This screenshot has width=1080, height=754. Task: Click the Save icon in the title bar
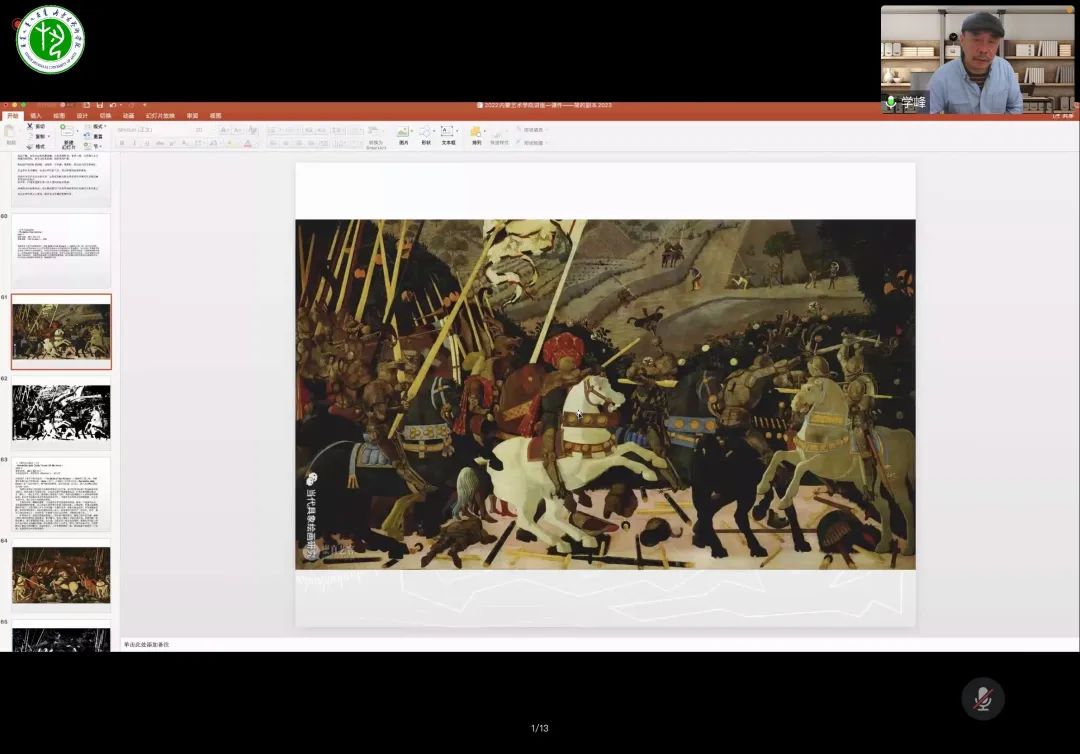(x=100, y=105)
